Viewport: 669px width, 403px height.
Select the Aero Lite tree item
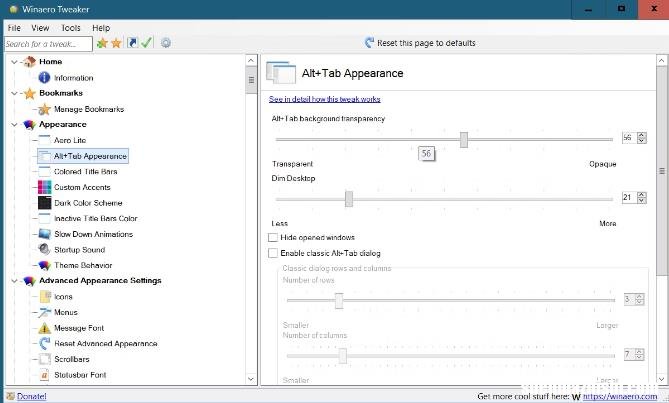(x=70, y=140)
